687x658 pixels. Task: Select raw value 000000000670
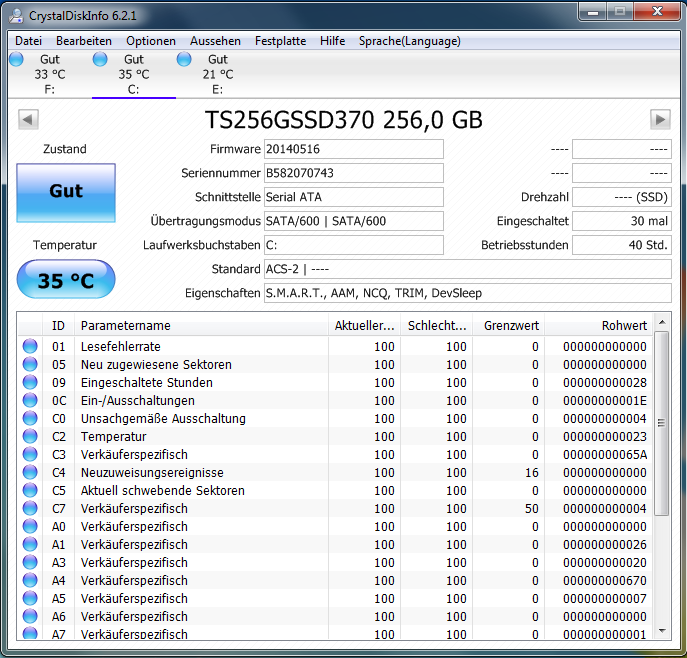coord(605,580)
